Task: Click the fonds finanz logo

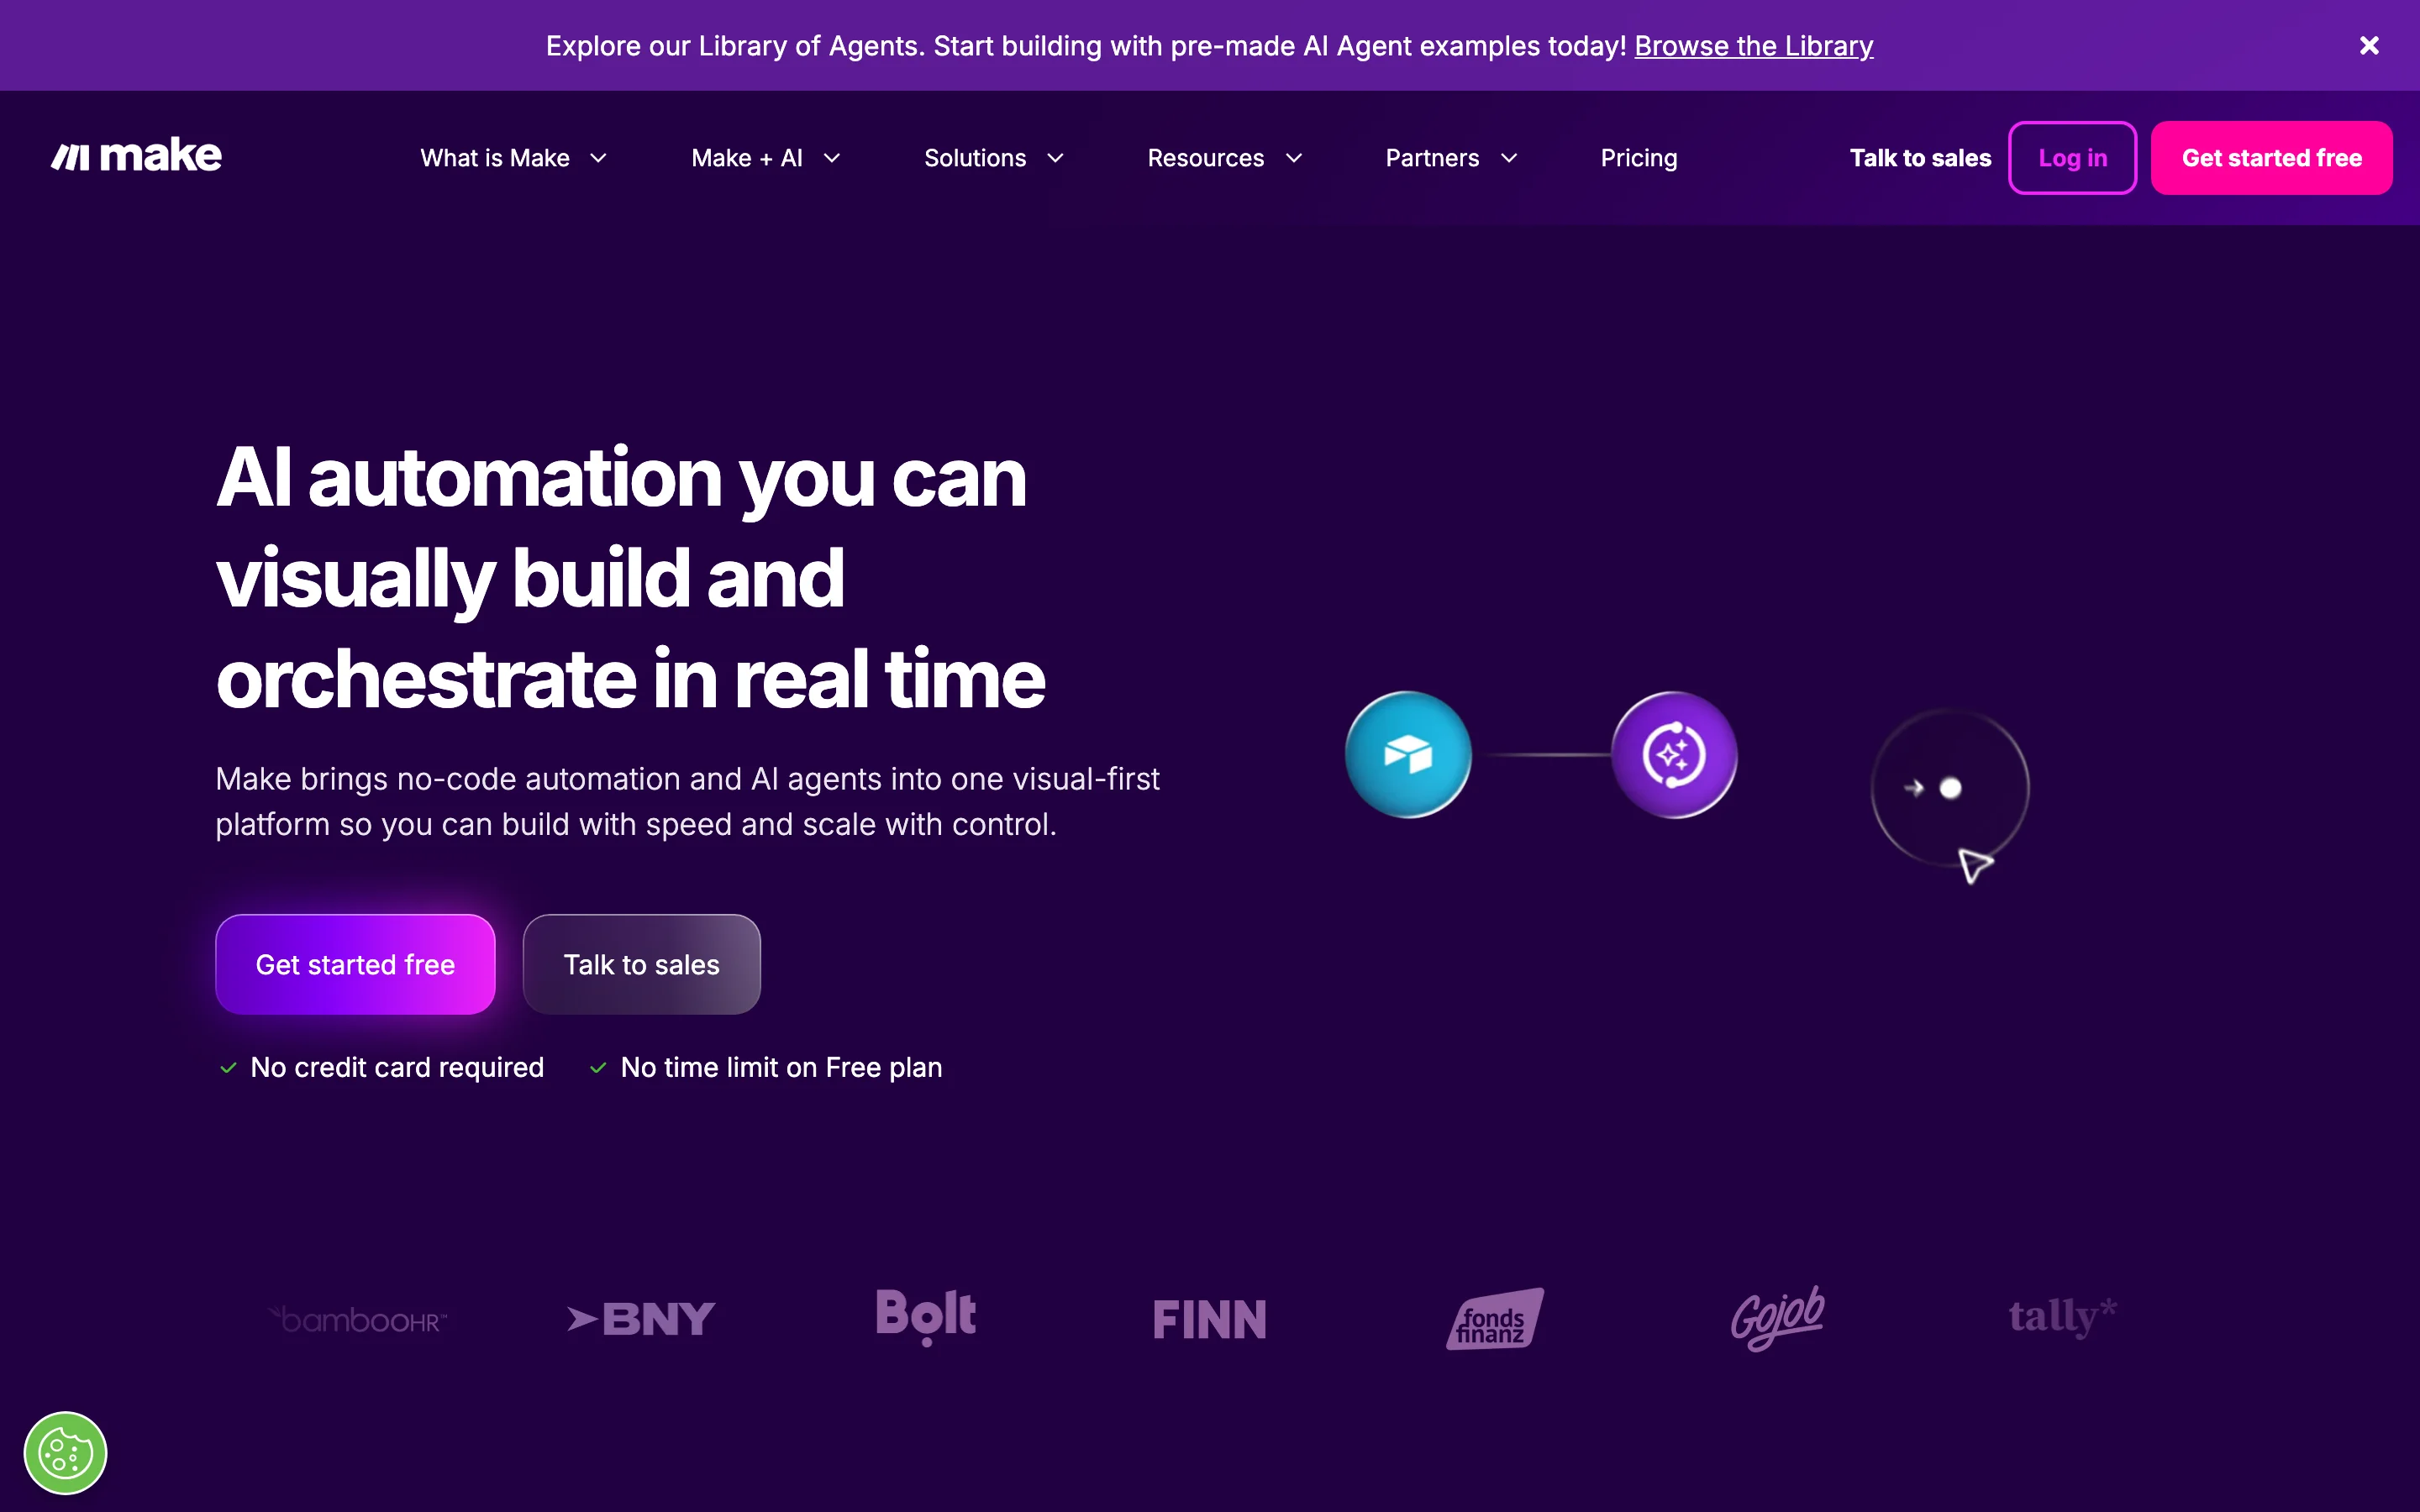Action: (1494, 1319)
